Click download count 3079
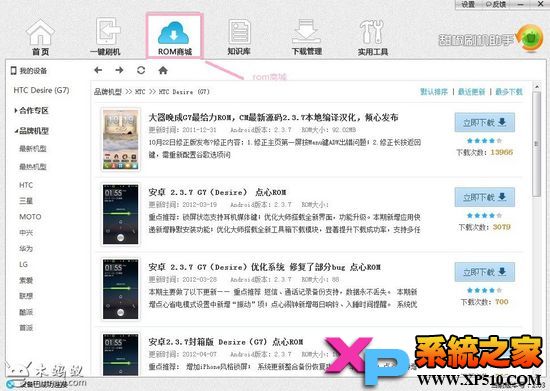Image resolution: width=550 pixels, height=391 pixels. [x=502, y=227]
